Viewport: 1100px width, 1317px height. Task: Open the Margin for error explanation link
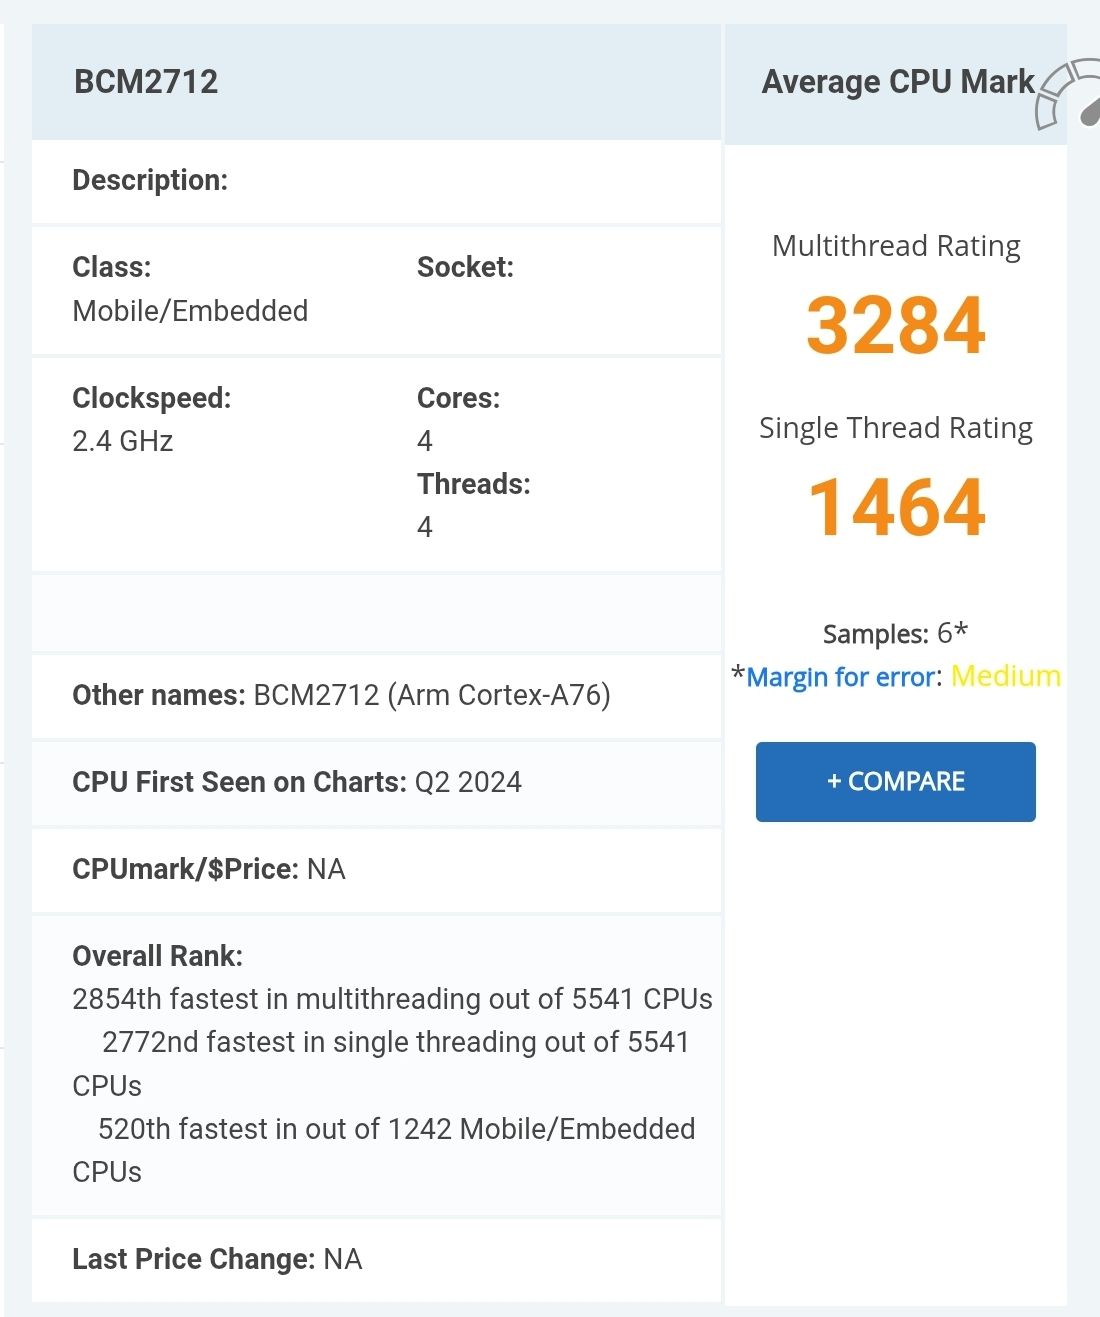(x=836, y=677)
